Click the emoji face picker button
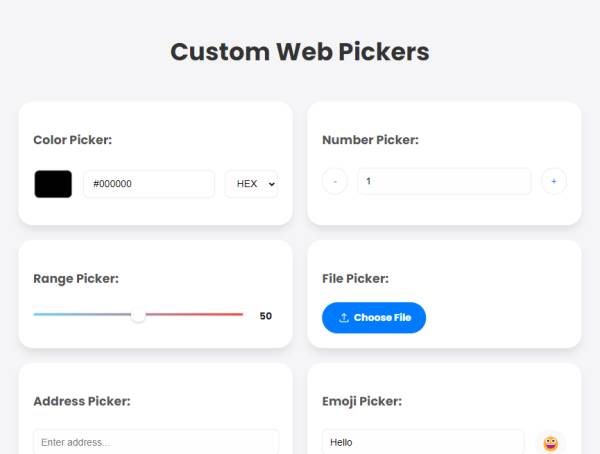The image size is (600, 454). click(x=550, y=443)
